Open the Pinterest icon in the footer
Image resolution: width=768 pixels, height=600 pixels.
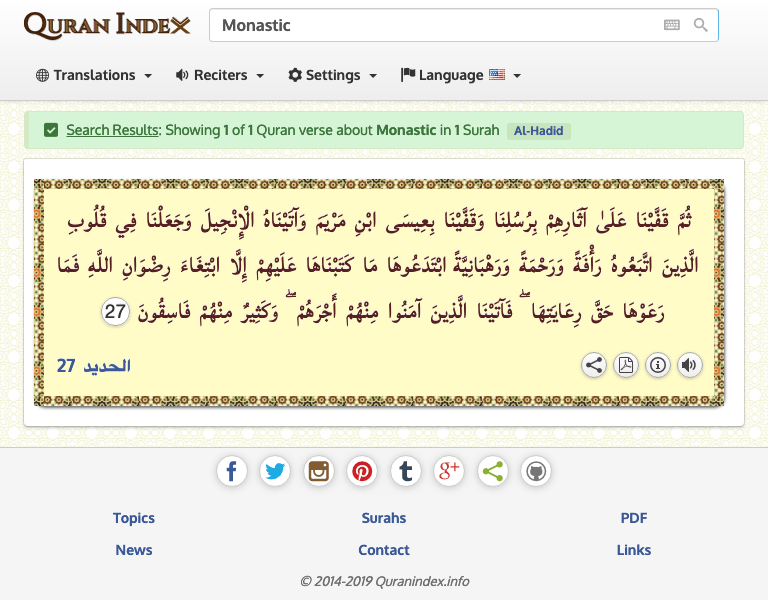(x=362, y=471)
